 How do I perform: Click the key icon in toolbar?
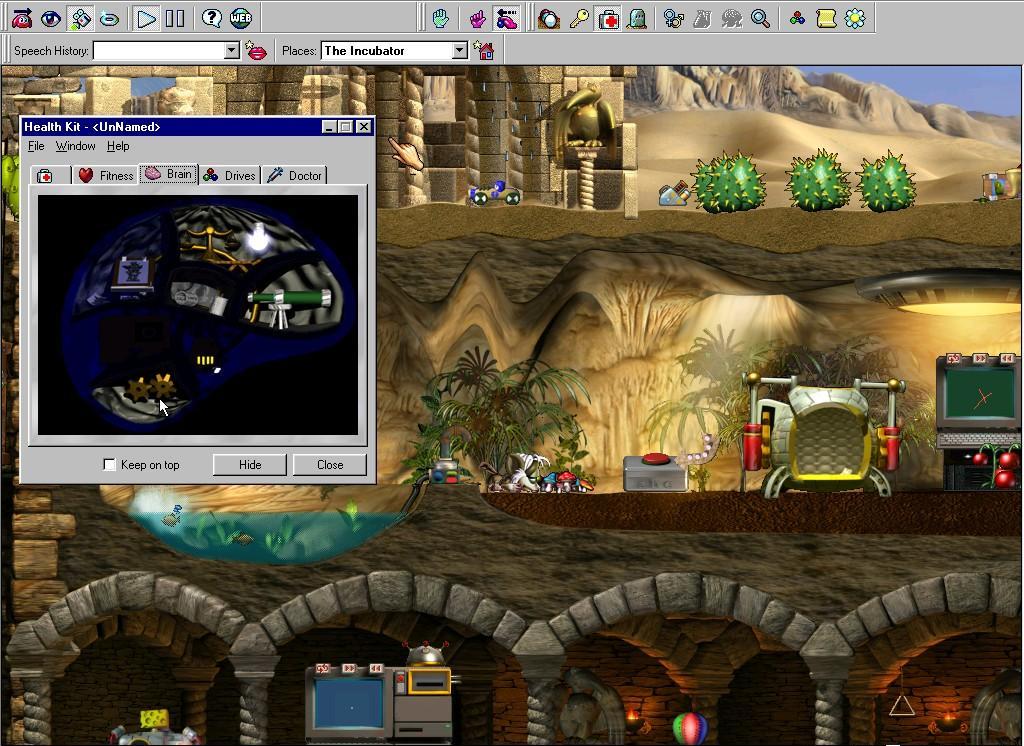tap(579, 18)
